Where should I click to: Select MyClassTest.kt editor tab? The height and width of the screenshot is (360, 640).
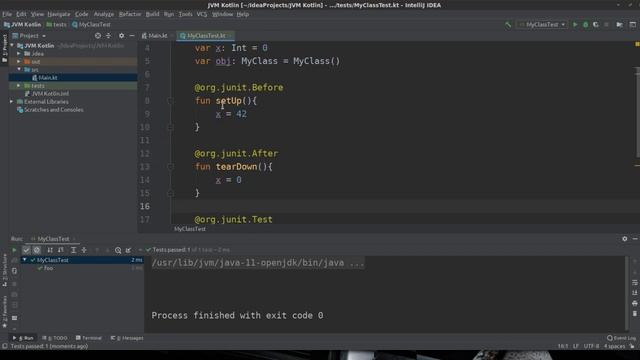pos(206,36)
